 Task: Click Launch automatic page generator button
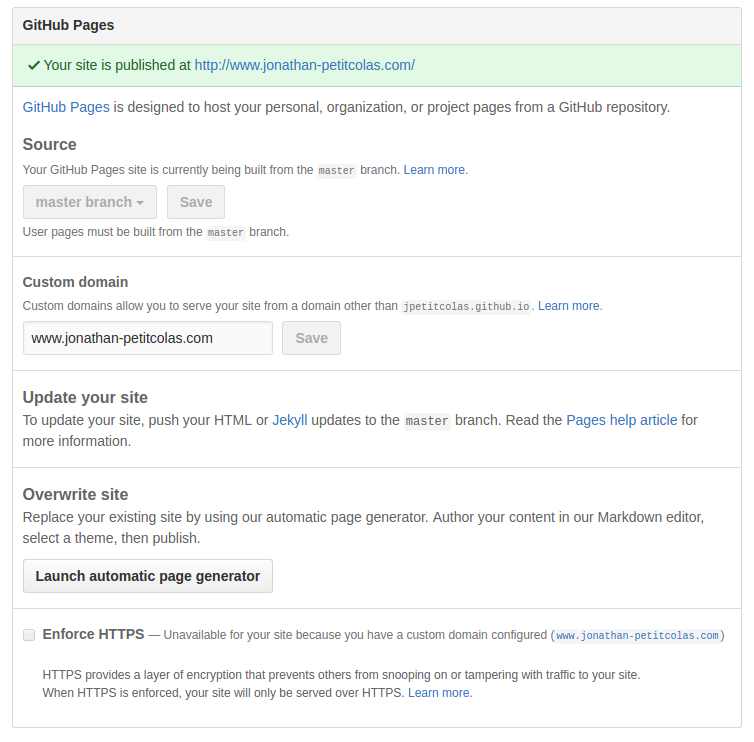point(148,576)
